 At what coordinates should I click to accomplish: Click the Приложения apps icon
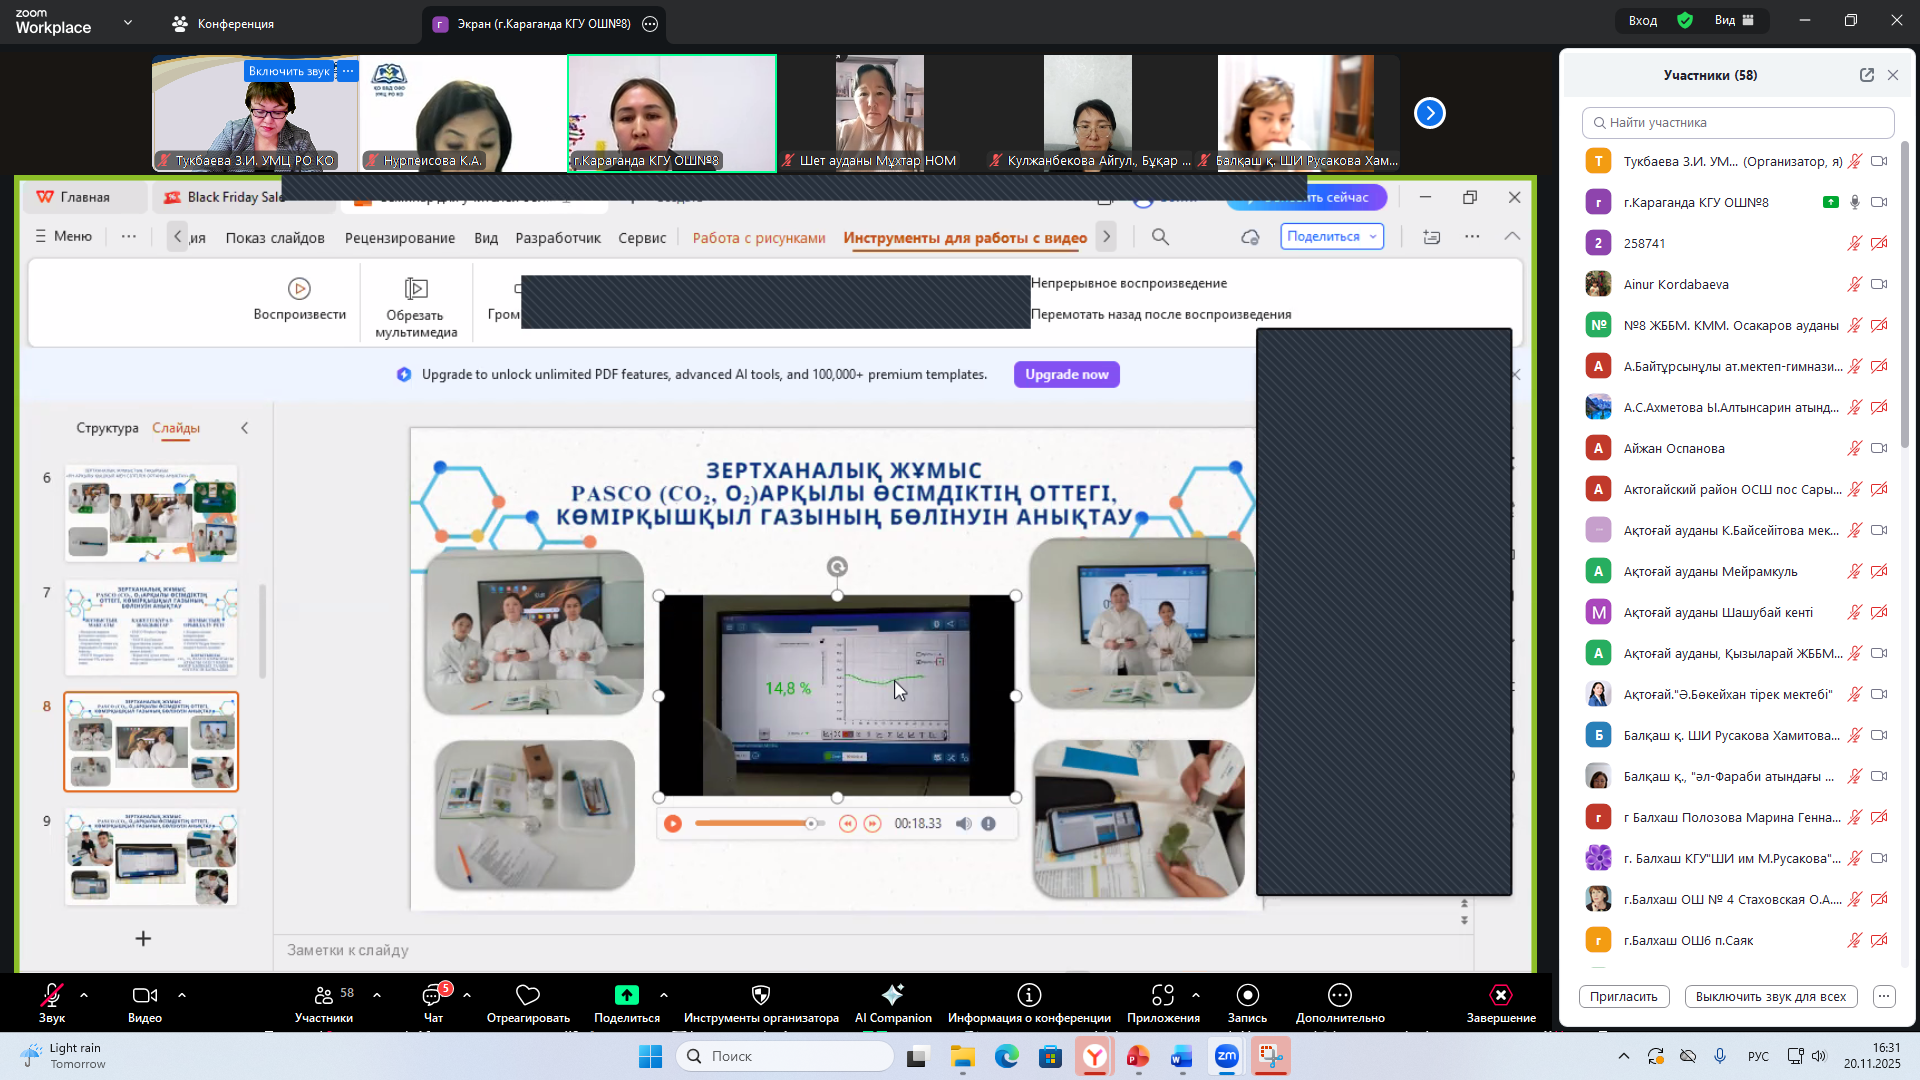point(1163,996)
